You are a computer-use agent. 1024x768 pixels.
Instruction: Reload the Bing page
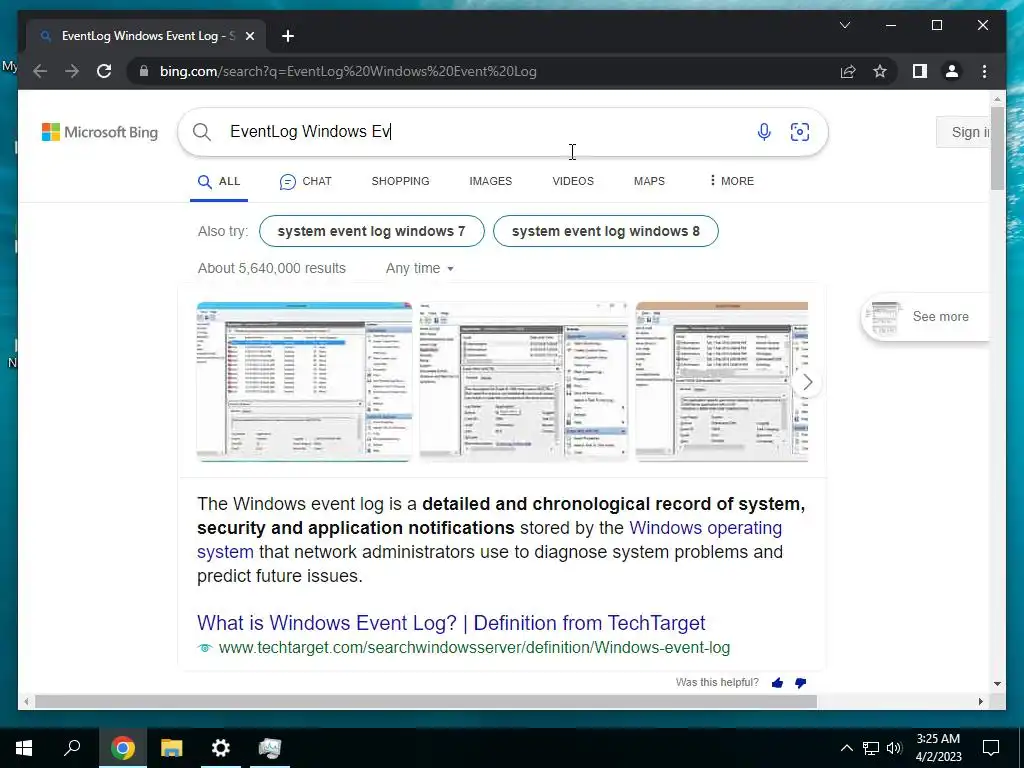pos(104,71)
